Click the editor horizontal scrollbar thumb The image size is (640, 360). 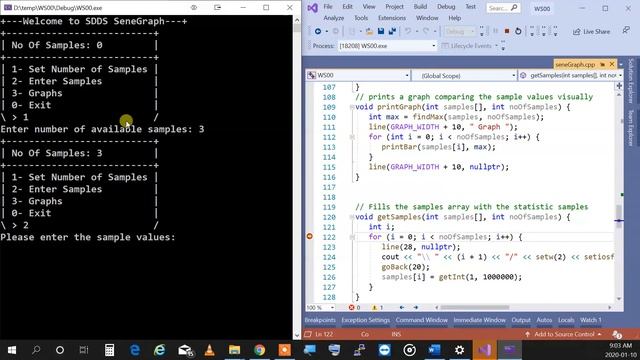point(474,307)
